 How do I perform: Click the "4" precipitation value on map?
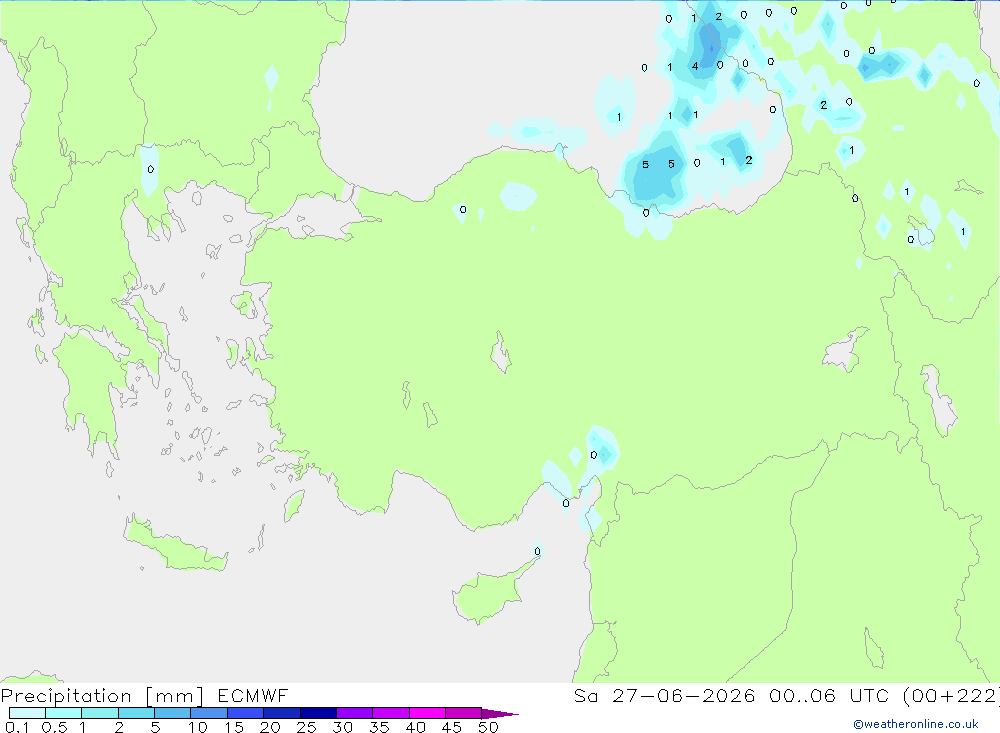pos(695,66)
